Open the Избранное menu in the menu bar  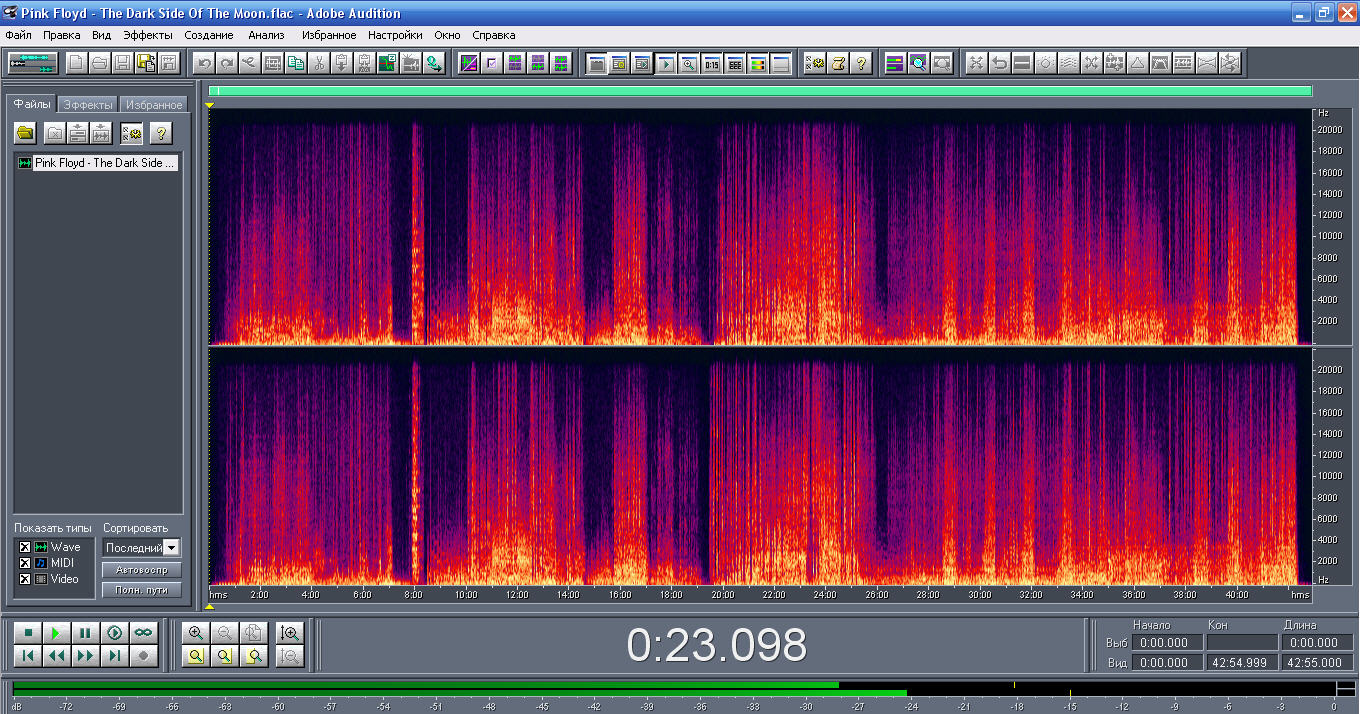point(329,35)
